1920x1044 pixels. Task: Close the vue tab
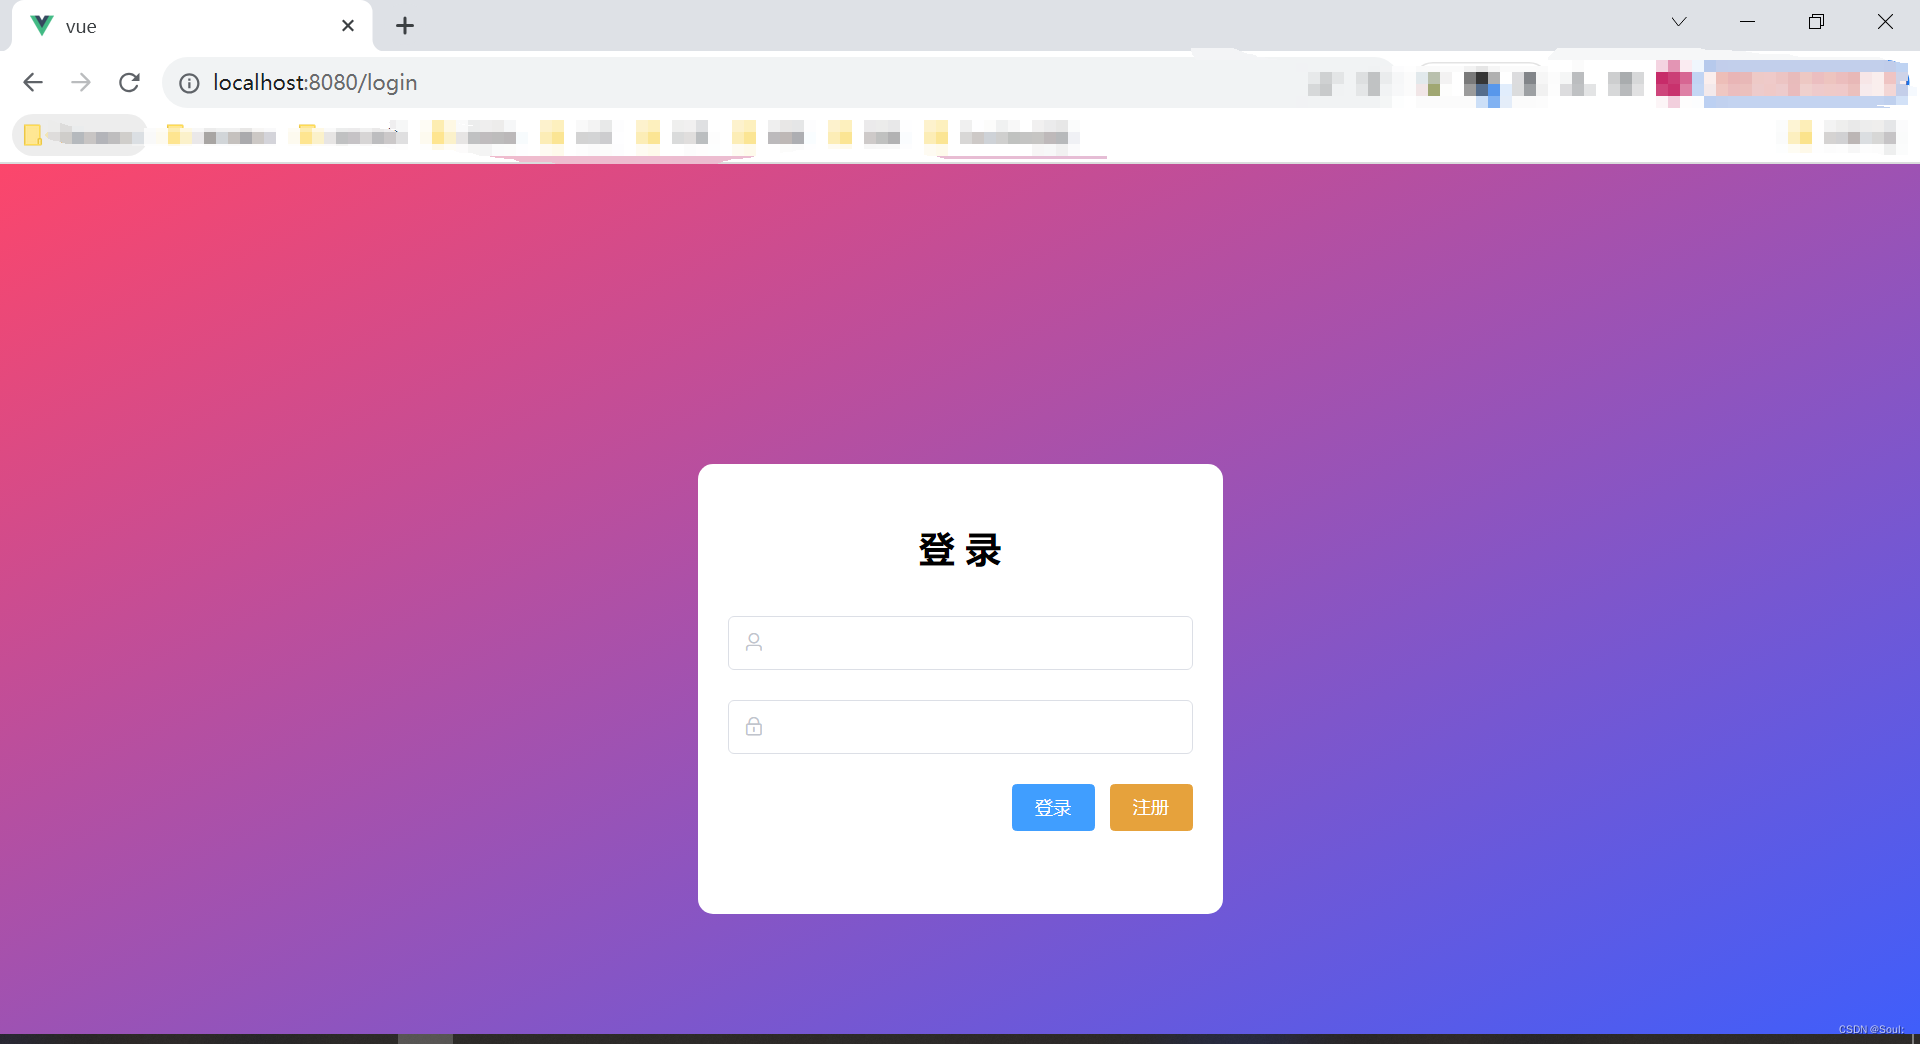348,26
